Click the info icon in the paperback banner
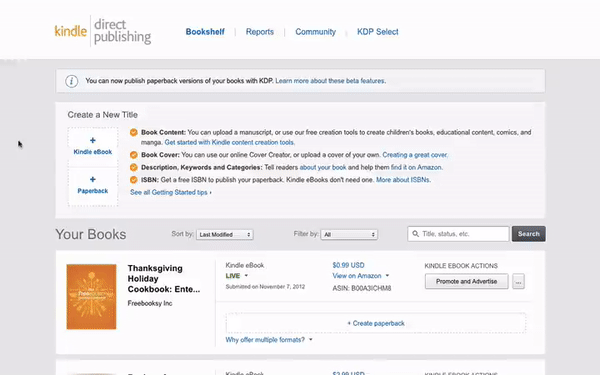 [72, 81]
